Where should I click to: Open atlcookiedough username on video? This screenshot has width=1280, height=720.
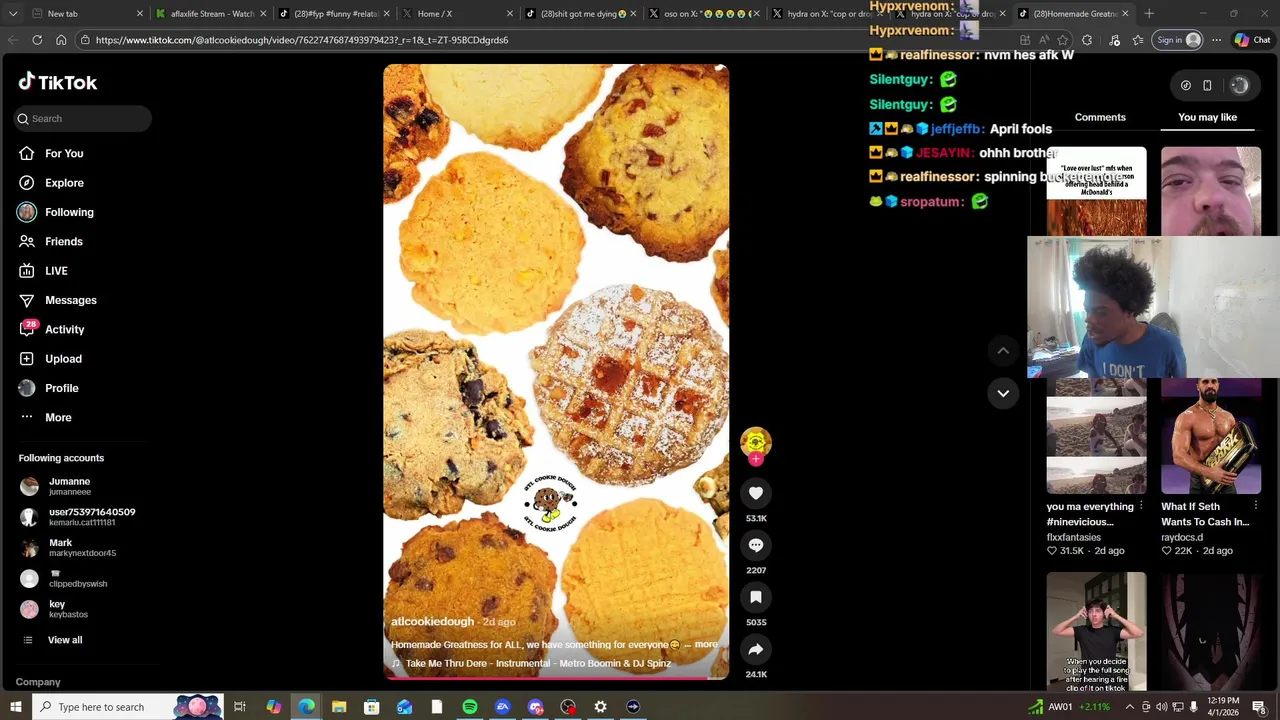click(x=432, y=621)
